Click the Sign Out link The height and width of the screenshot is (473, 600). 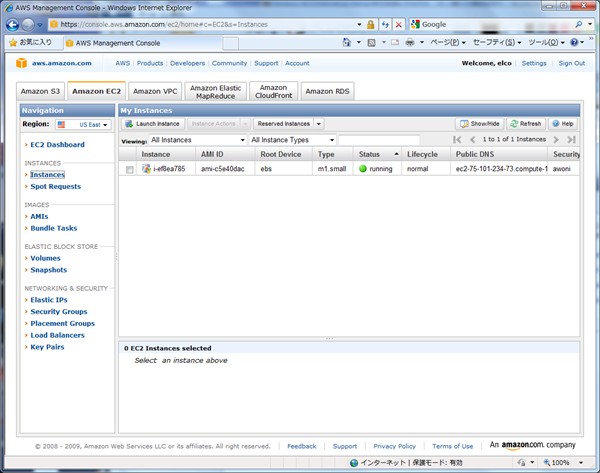572,64
